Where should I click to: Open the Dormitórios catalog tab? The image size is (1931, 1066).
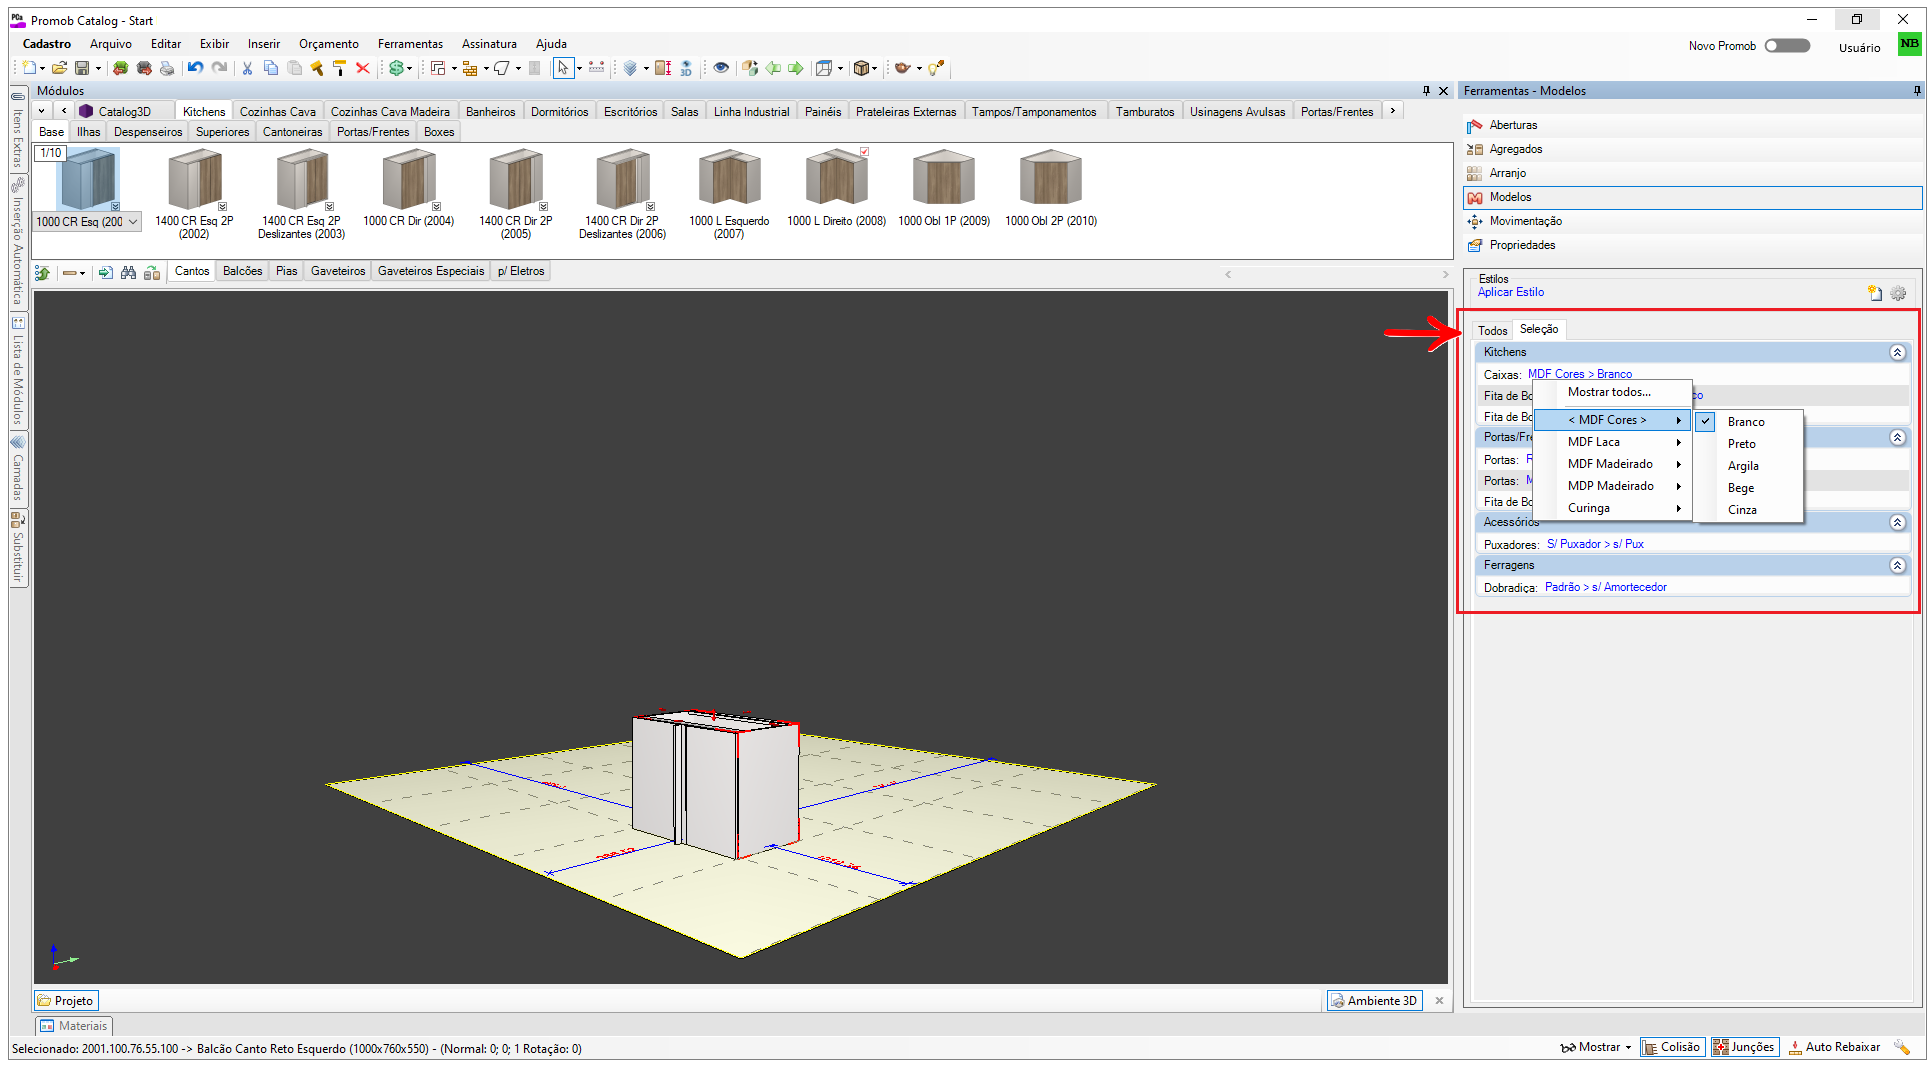559,112
